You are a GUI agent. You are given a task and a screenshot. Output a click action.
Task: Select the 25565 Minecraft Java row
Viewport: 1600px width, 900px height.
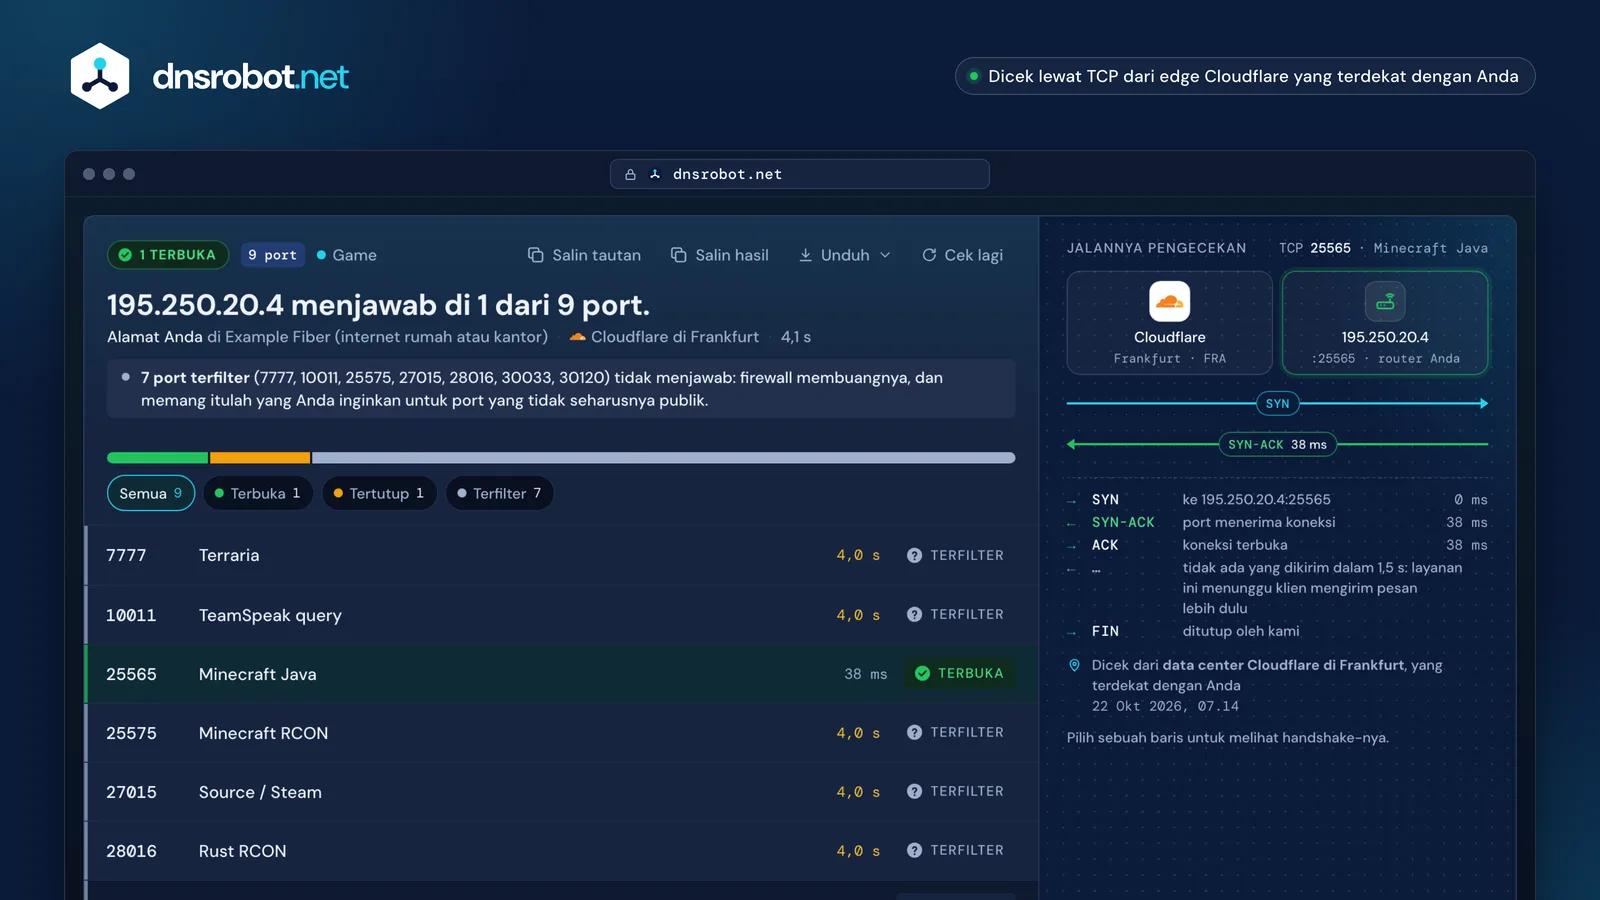[x=561, y=674]
